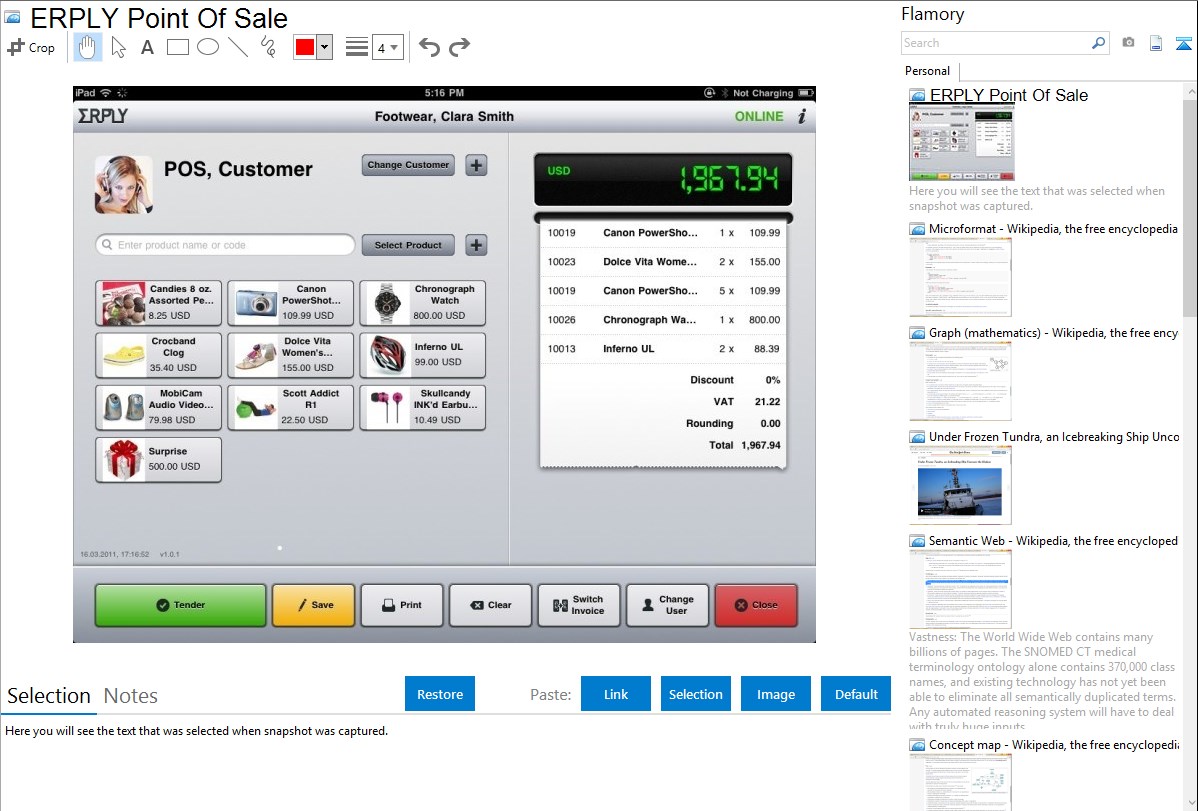Open the ERPLY Point Of Sale snapshot thumbnail
This screenshot has width=1198, height=811.
tap(962, 143)
